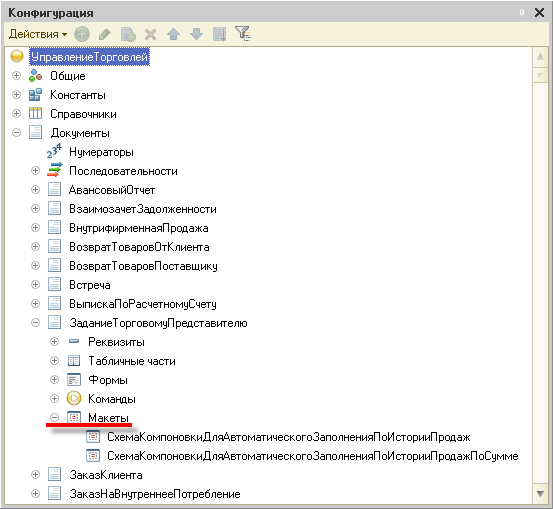Screen dimensions: 553x509
Task: Expand the ЗаказКлиента document
Action: (x=35, y=475)
